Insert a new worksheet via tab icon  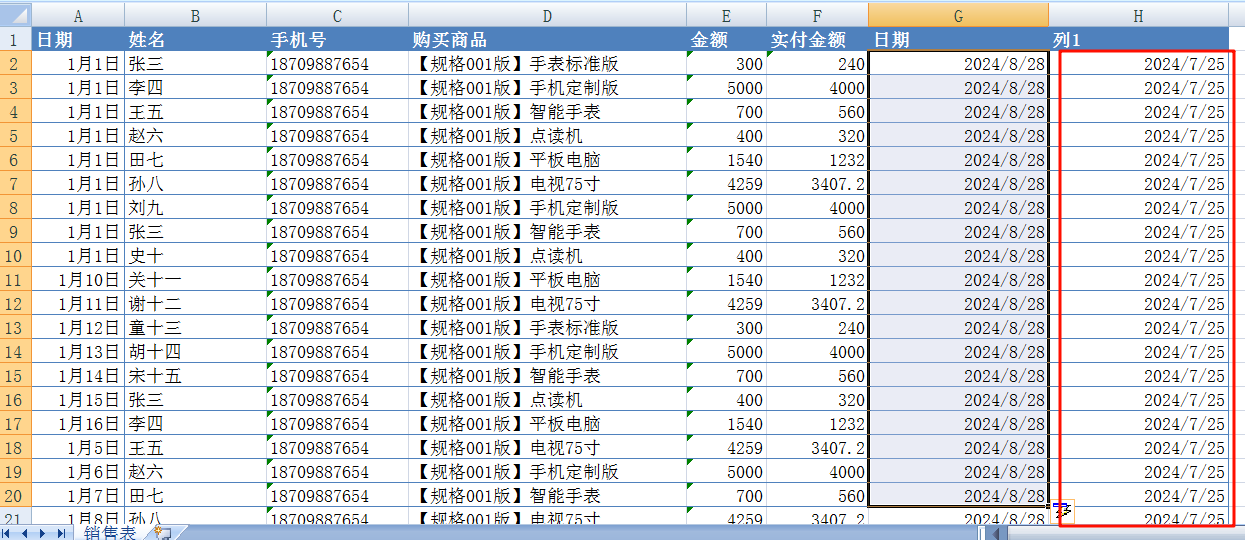[x=163, y=533]
